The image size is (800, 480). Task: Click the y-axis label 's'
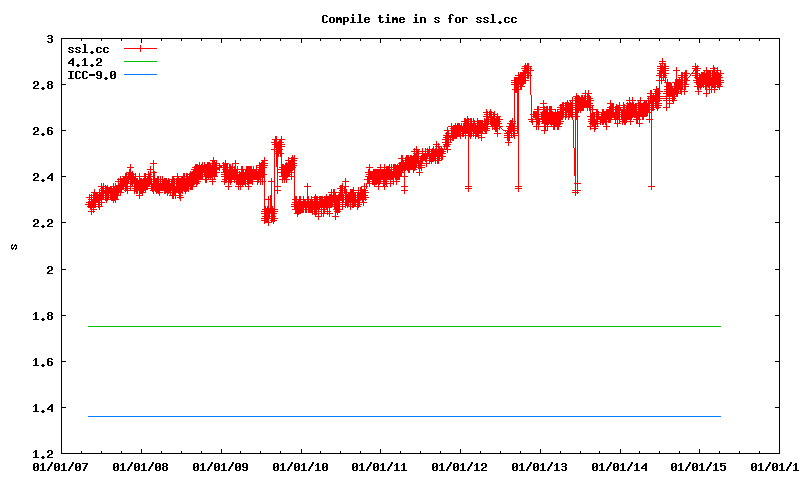coord(13,246)
